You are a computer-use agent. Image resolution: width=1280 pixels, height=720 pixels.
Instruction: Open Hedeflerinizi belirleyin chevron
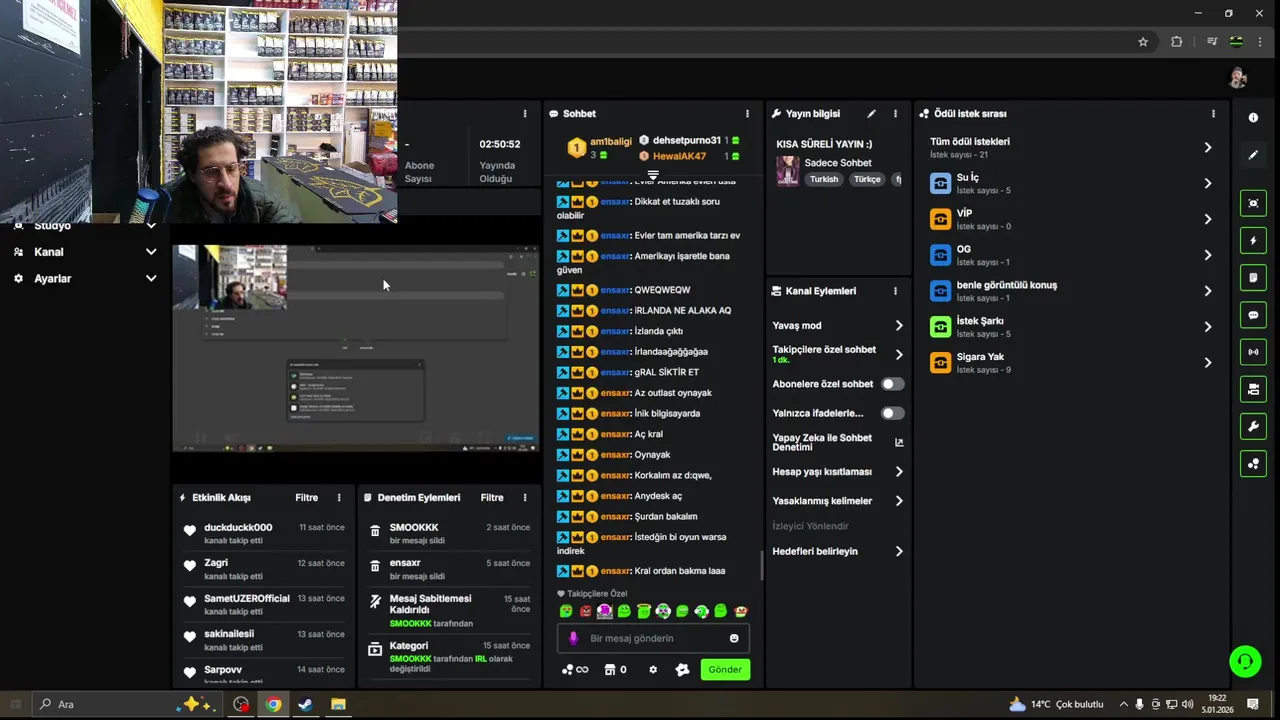coord(898,551)
